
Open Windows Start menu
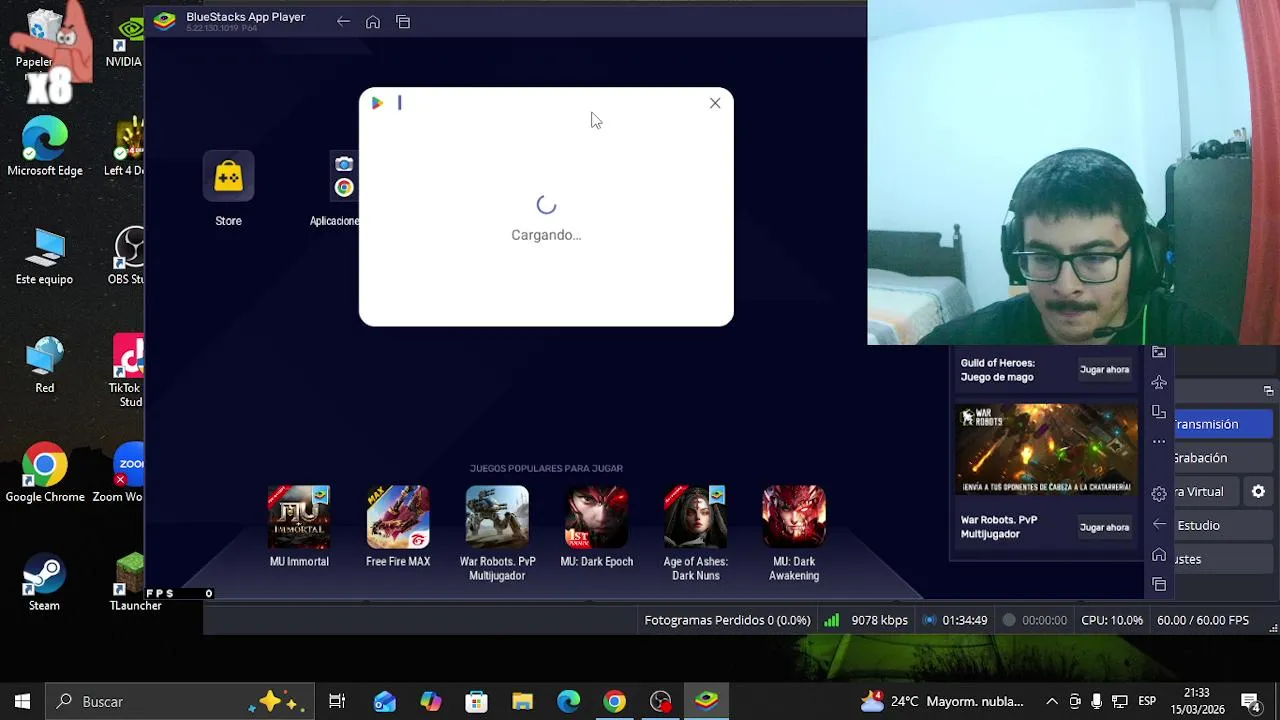click(22, 702)
